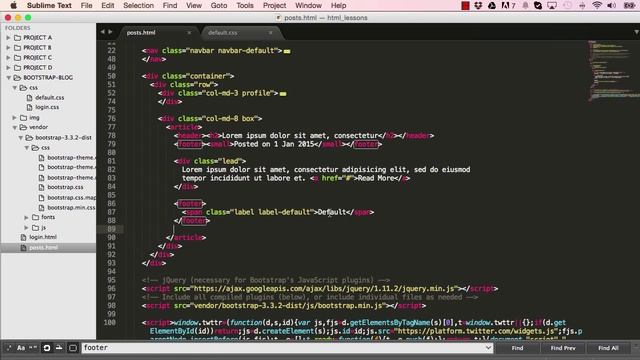Open default.css in the sidebar

[x=49, y=98]
